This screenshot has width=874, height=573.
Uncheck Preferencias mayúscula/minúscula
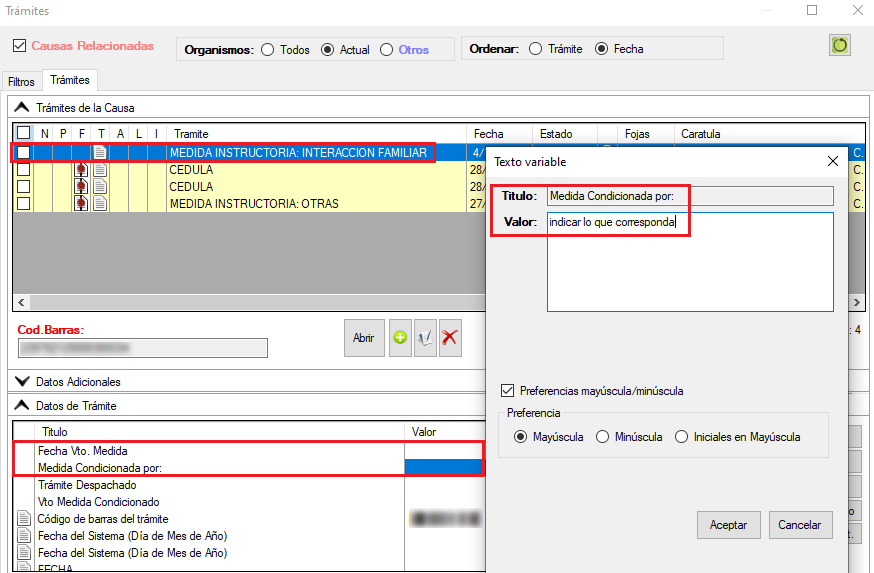coord(508,391)
